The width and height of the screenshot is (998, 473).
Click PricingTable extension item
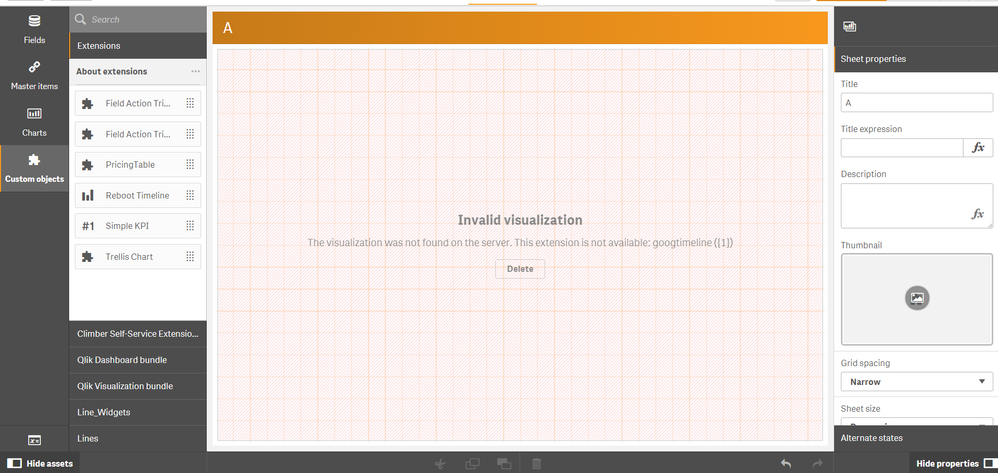click(x=138, y=165)
